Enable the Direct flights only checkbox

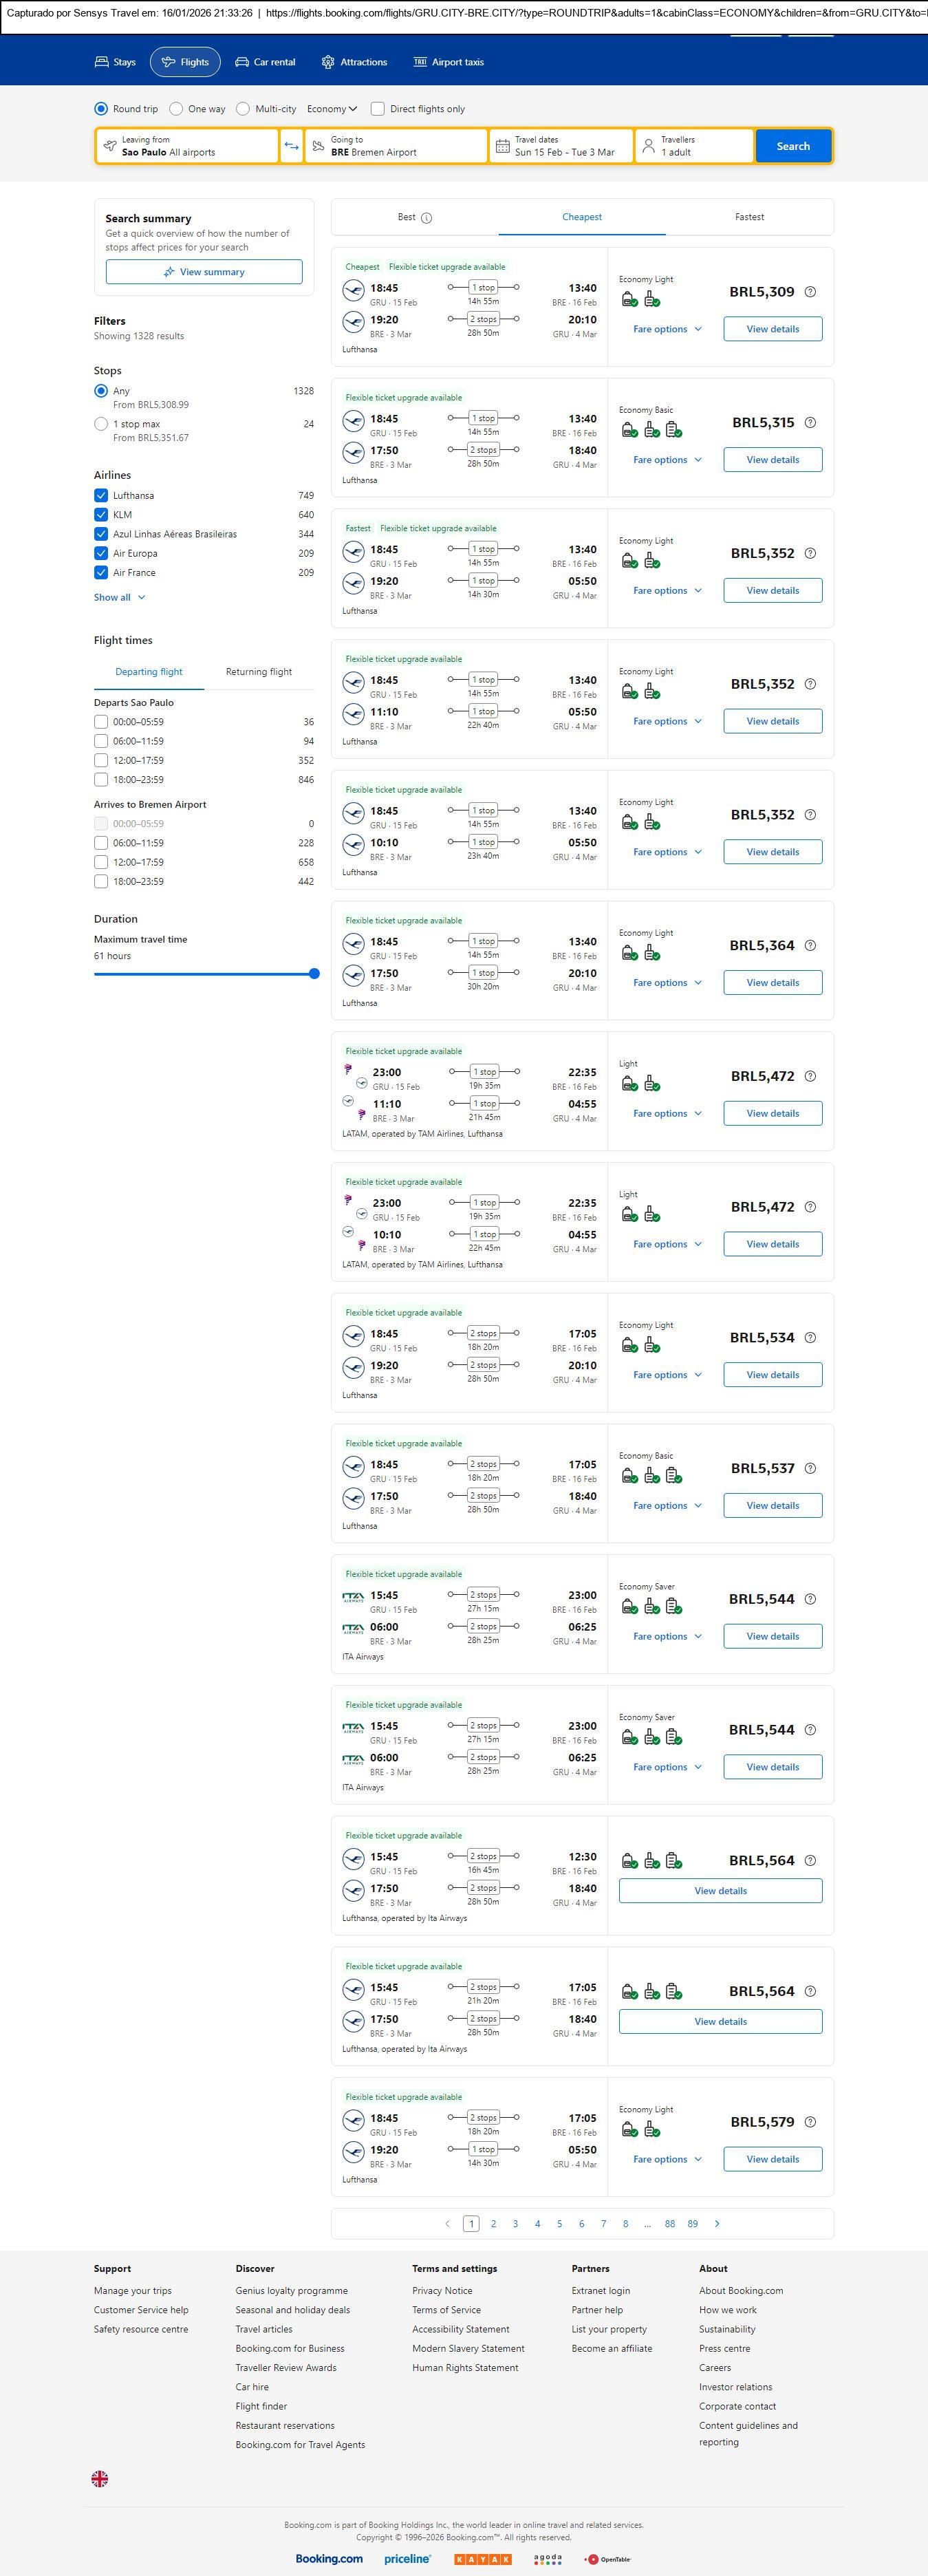[x=378, y=109]
